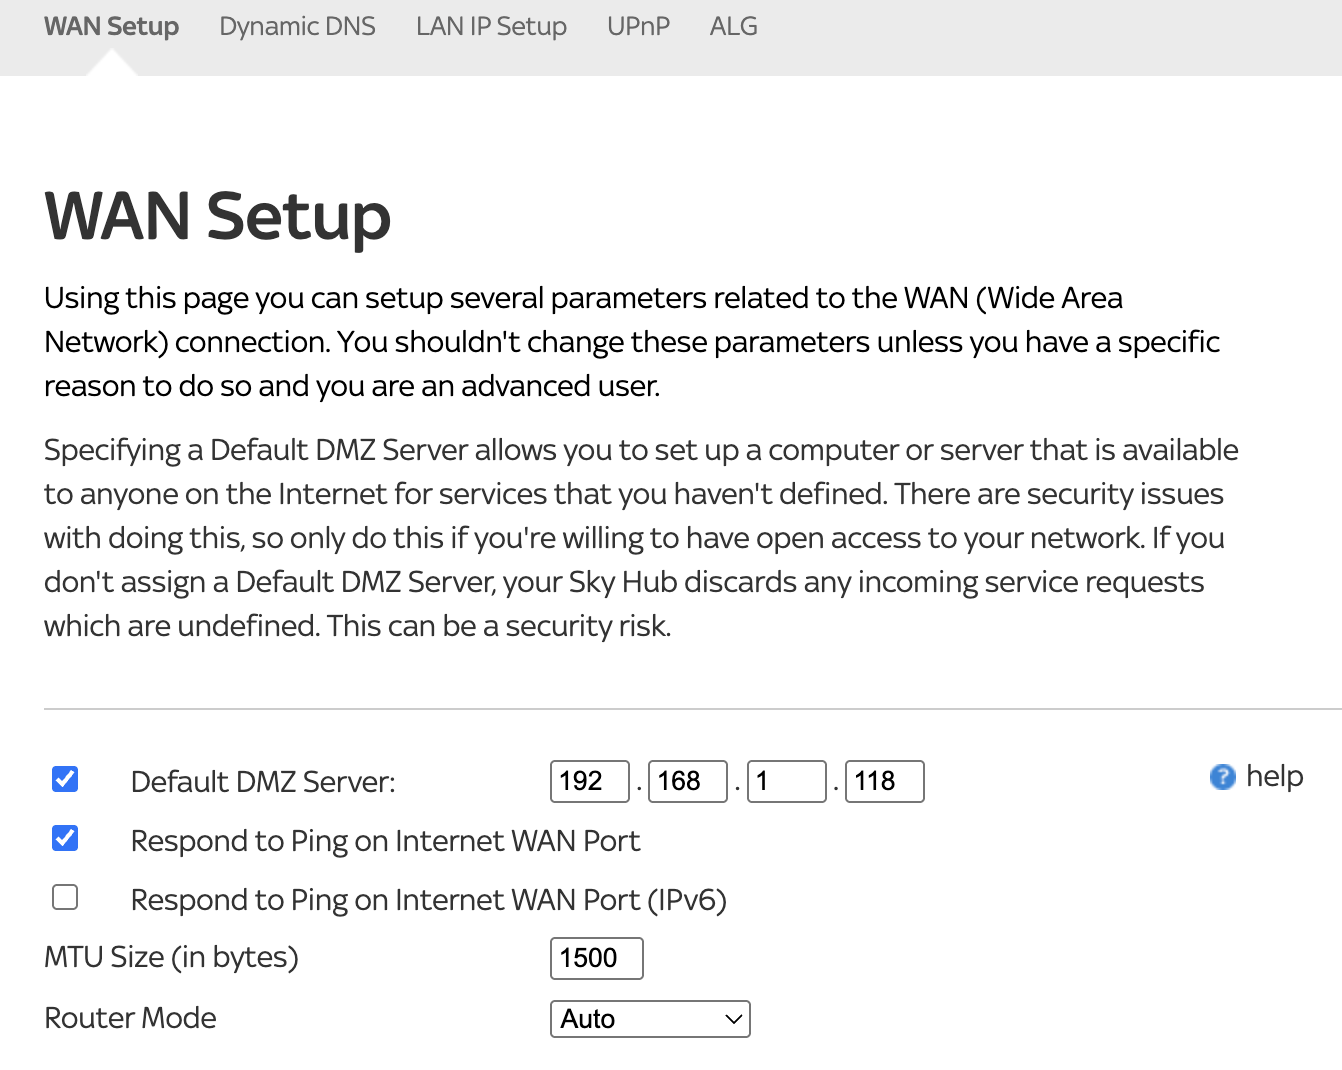Viewport: 1342px width, 1070px height.
Task: Click the MTU Size field showing 1500
Action: [x=596, y=958]
